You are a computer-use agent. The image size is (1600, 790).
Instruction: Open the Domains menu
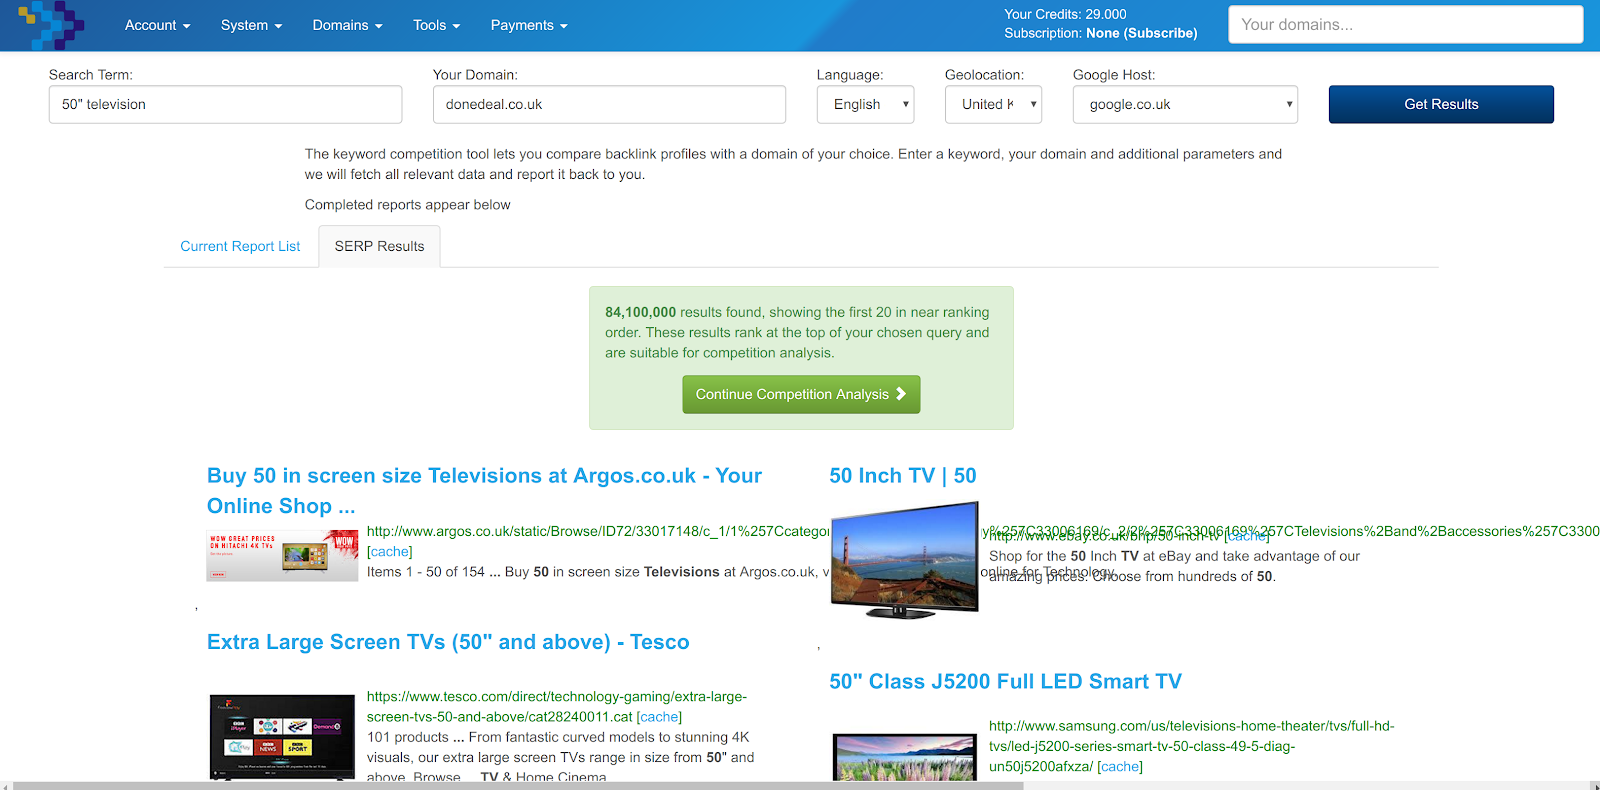(347, 25)
